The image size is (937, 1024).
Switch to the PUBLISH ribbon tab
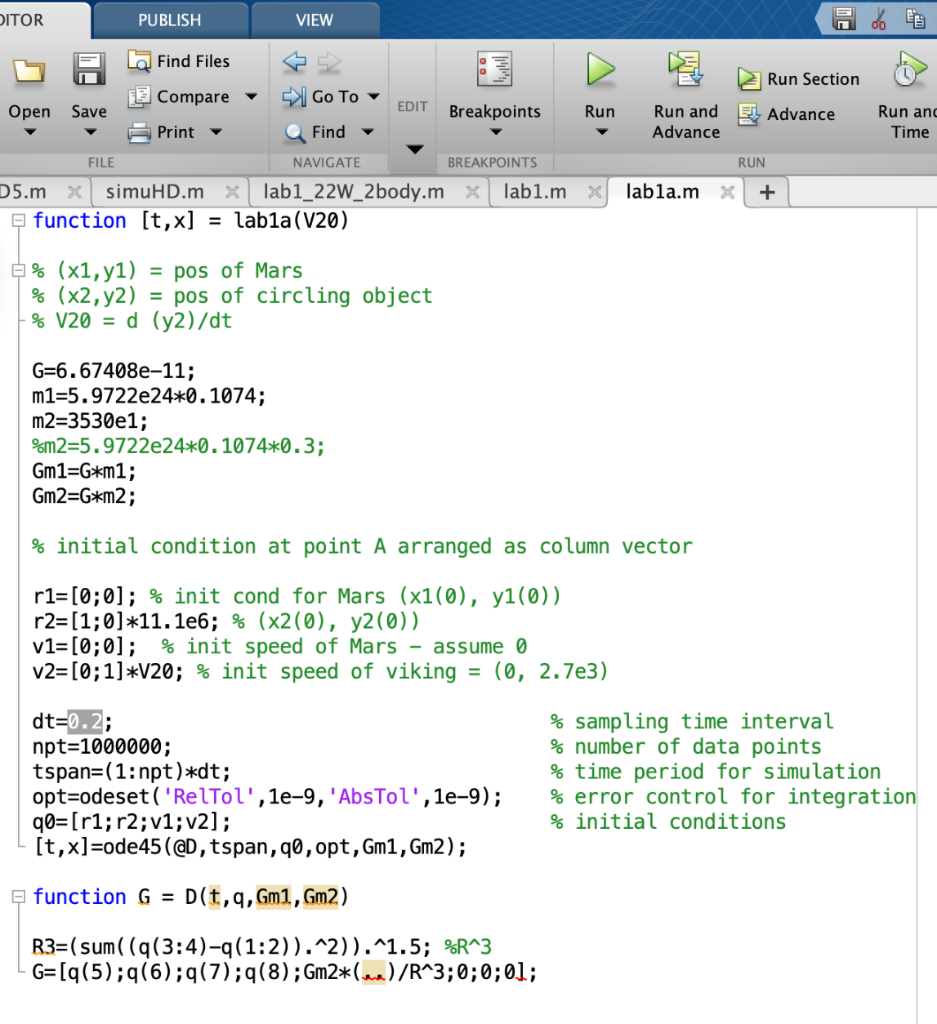coord(169,18)
